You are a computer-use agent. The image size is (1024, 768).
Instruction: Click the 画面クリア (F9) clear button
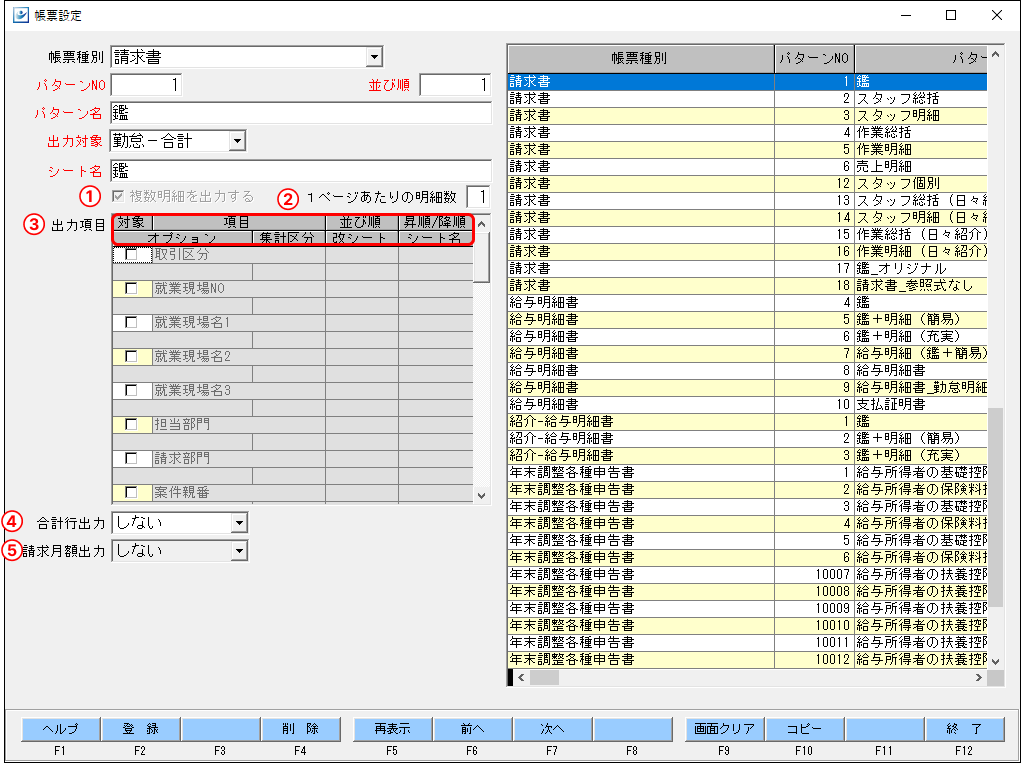(x=725, y=729)
